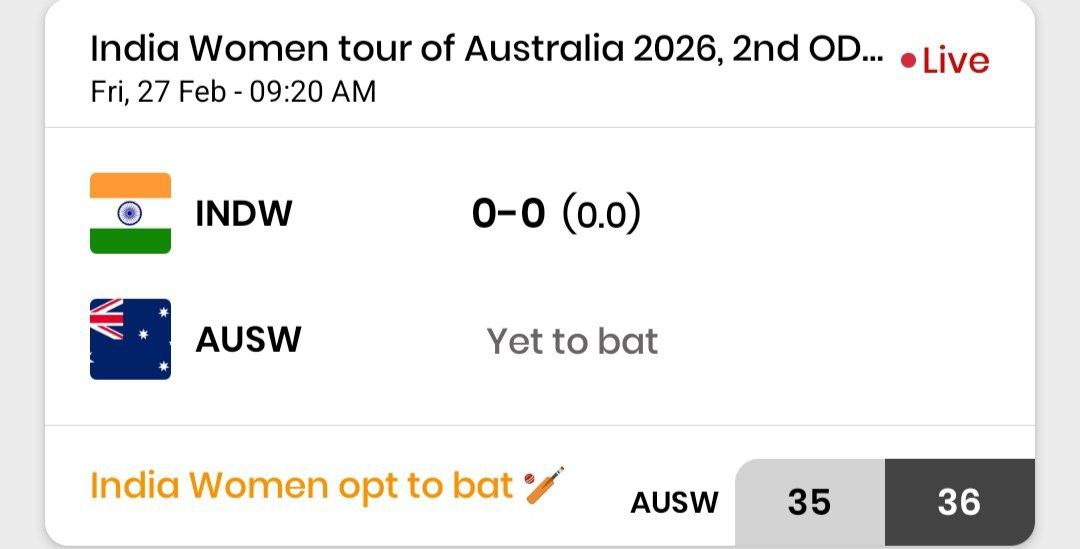Tap the Ashoka Chakra wheel in India's flag
This screenshot has height=549, width=1080.
click(130, 213)
